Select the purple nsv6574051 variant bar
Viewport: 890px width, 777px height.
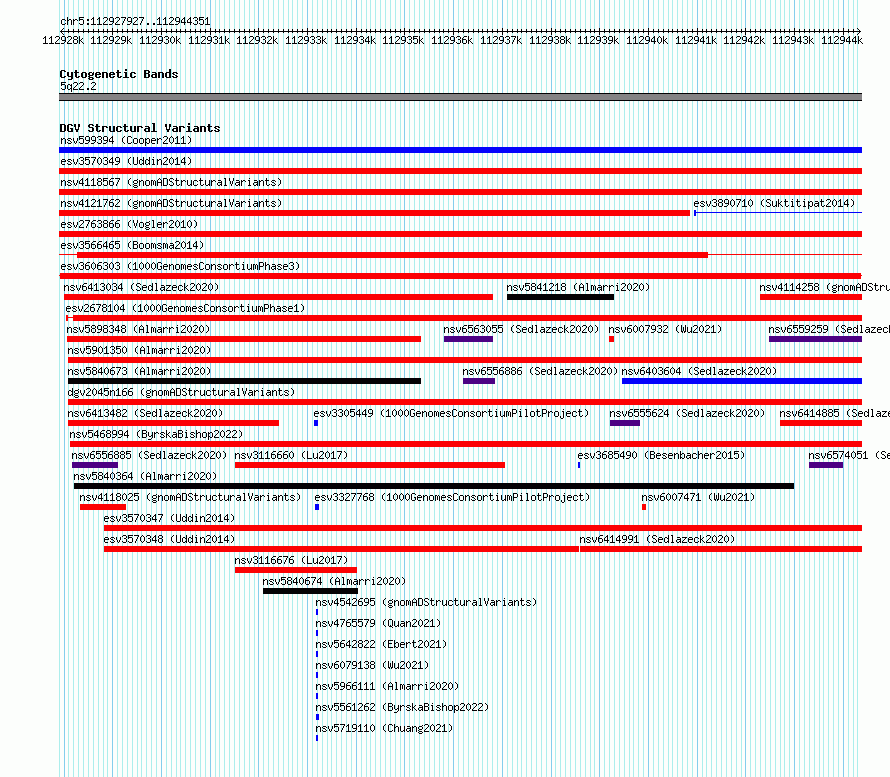click(x=826, y=465)
